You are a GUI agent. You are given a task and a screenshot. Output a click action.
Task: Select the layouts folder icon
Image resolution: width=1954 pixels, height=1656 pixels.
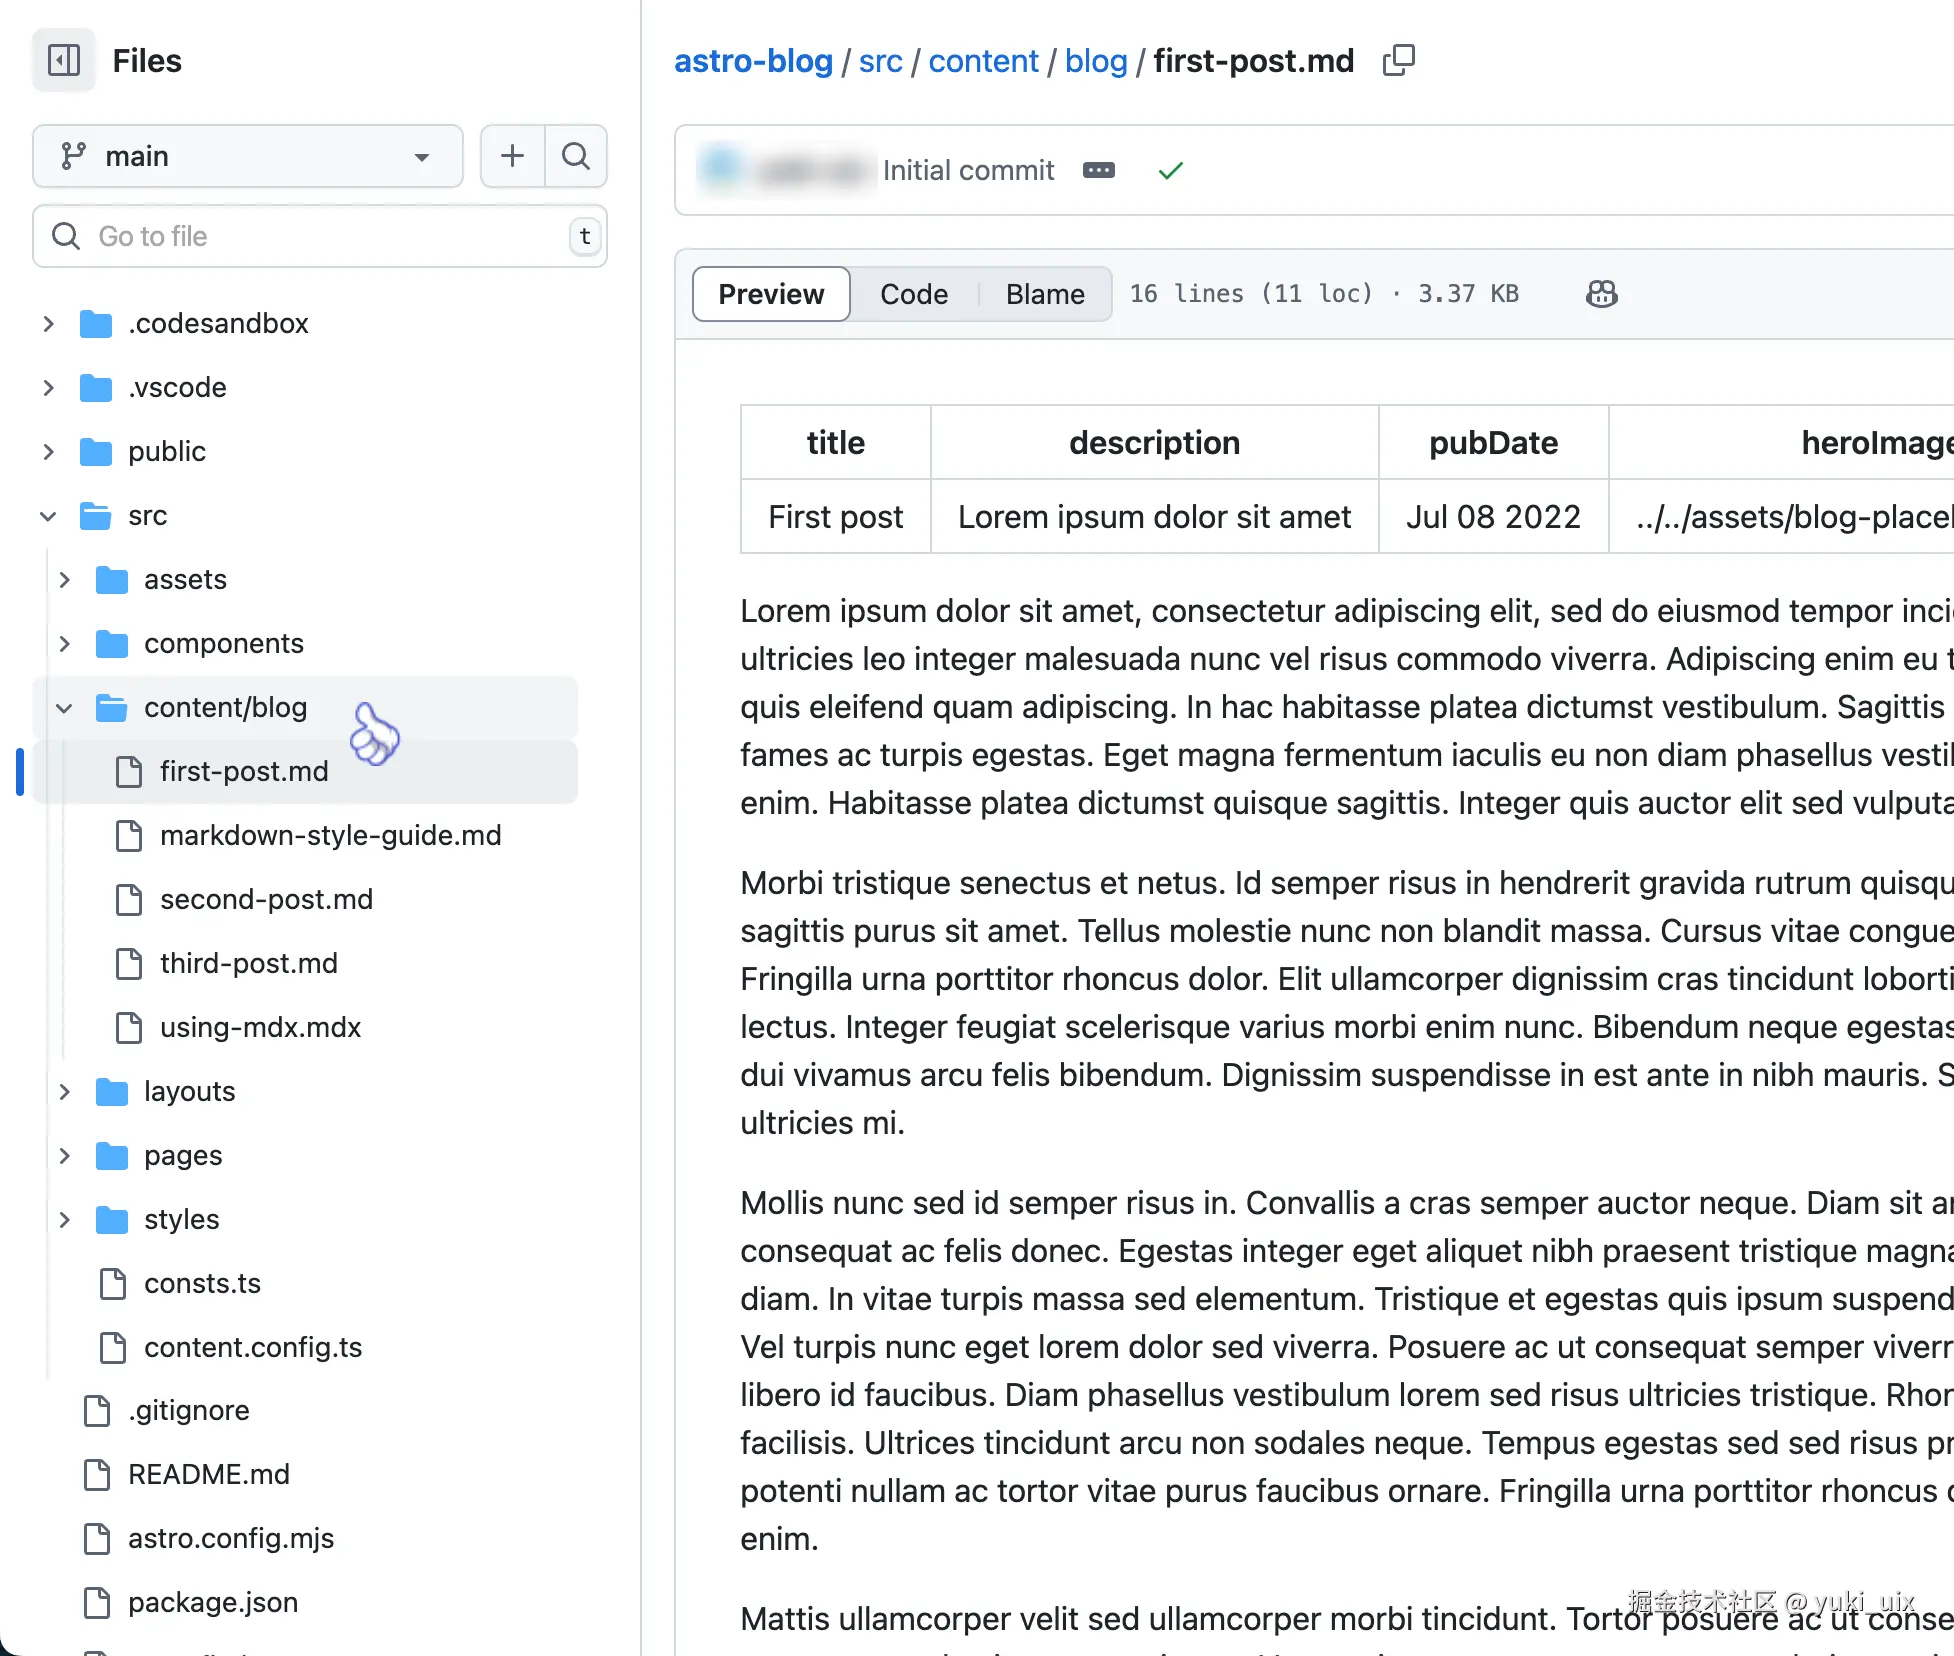tap(112, 1092)
